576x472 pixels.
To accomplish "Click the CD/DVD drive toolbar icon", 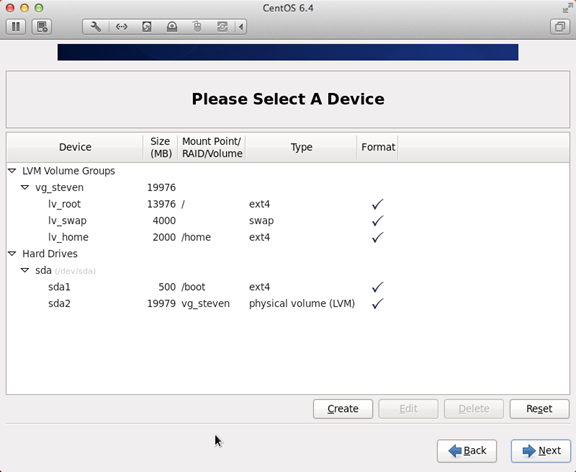I will [172, 27].
